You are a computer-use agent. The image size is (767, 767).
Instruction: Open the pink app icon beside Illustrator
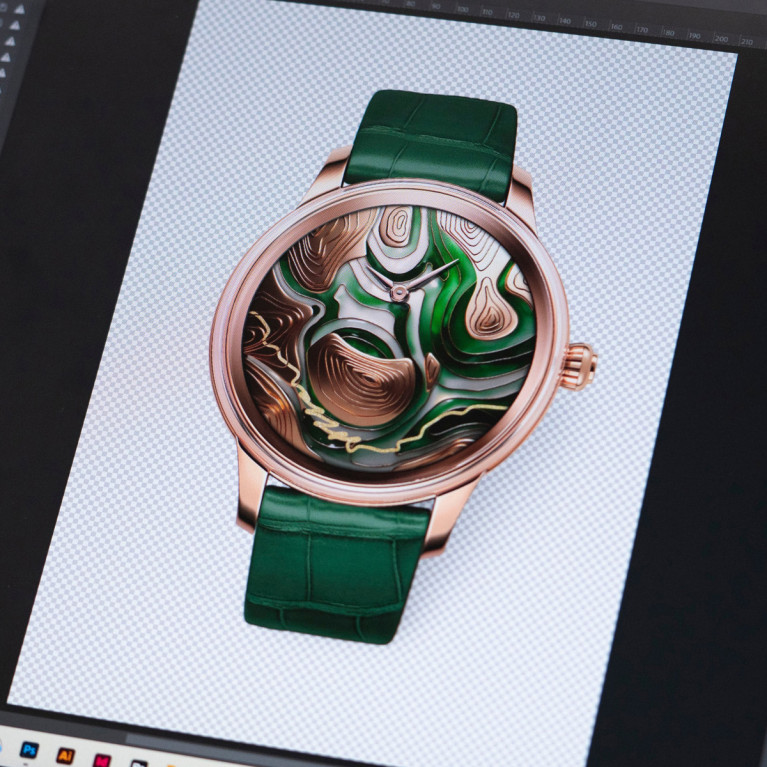[102, 761]
